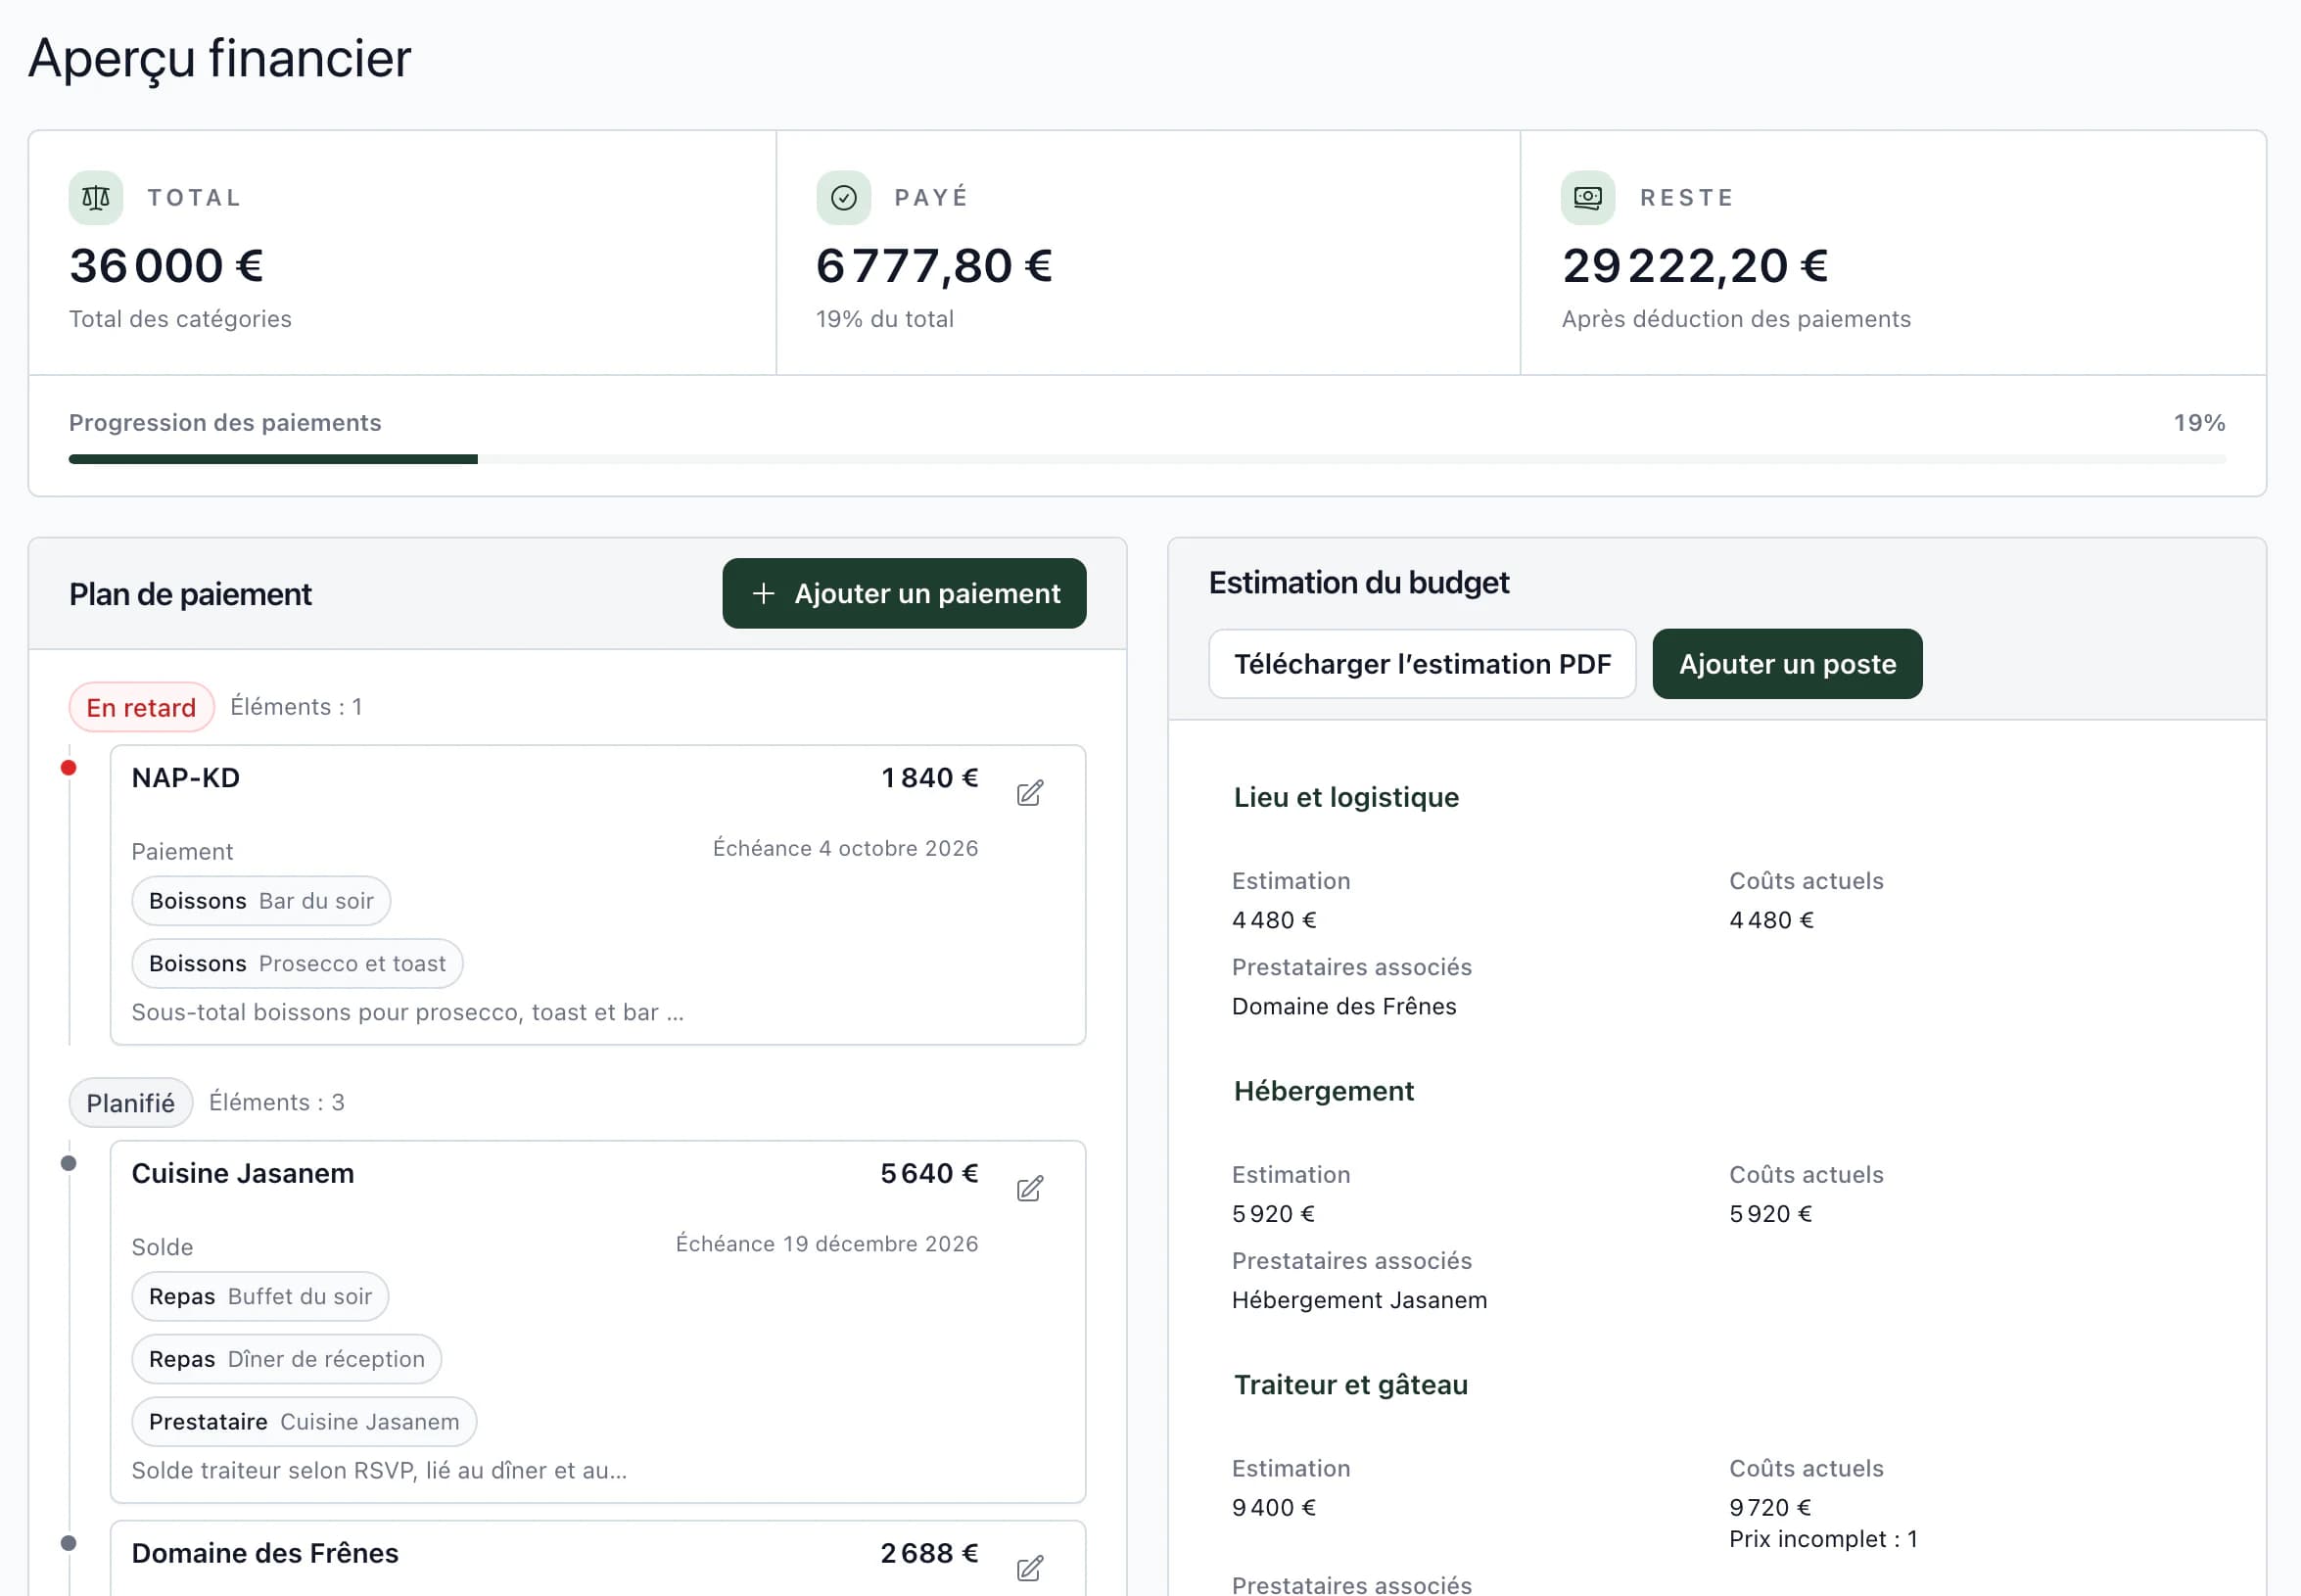Click the payment progress bar
The width and height of the screenshot is (2301, 1596).
coord(1147,460)
